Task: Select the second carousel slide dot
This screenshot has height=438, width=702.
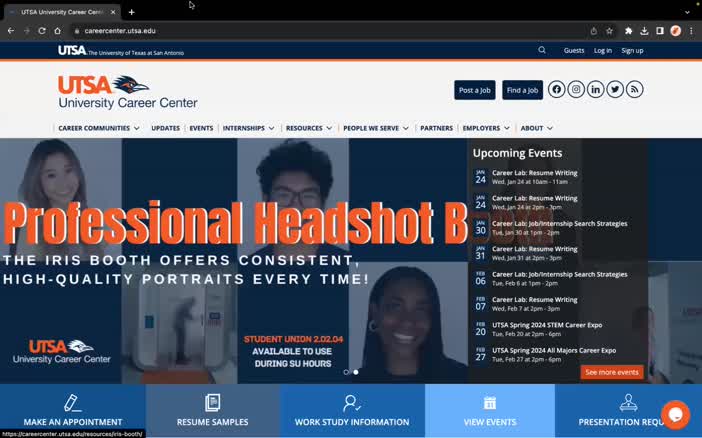Action: pos(356,372)
